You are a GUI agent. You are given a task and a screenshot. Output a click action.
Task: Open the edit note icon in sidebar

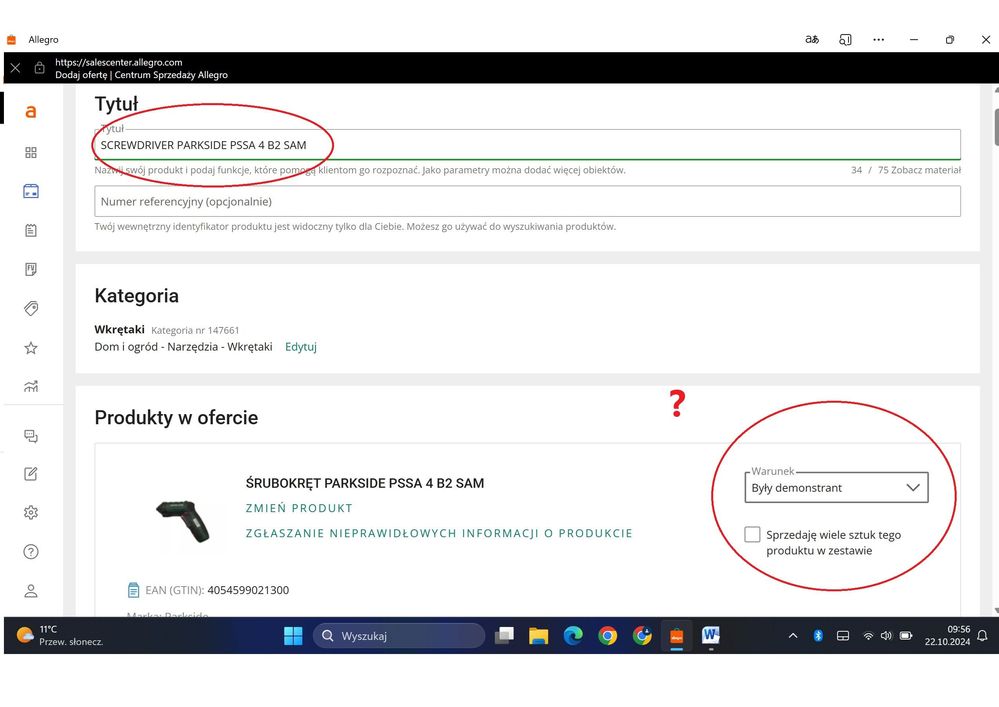click(x=31, y=474)
